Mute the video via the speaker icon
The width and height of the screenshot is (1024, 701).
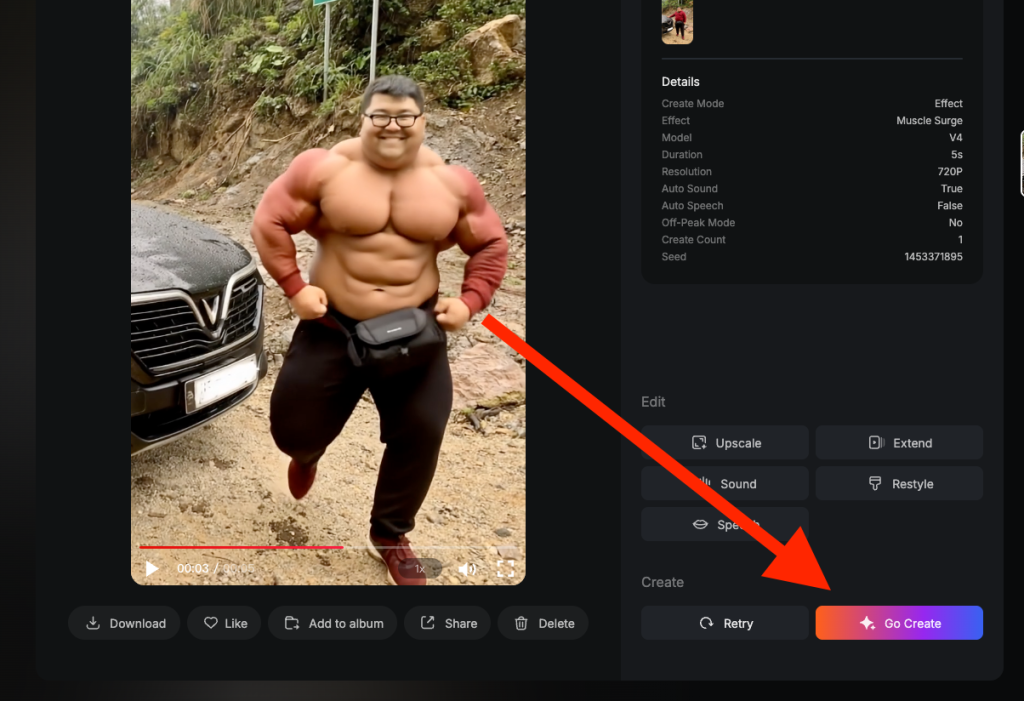467,569
